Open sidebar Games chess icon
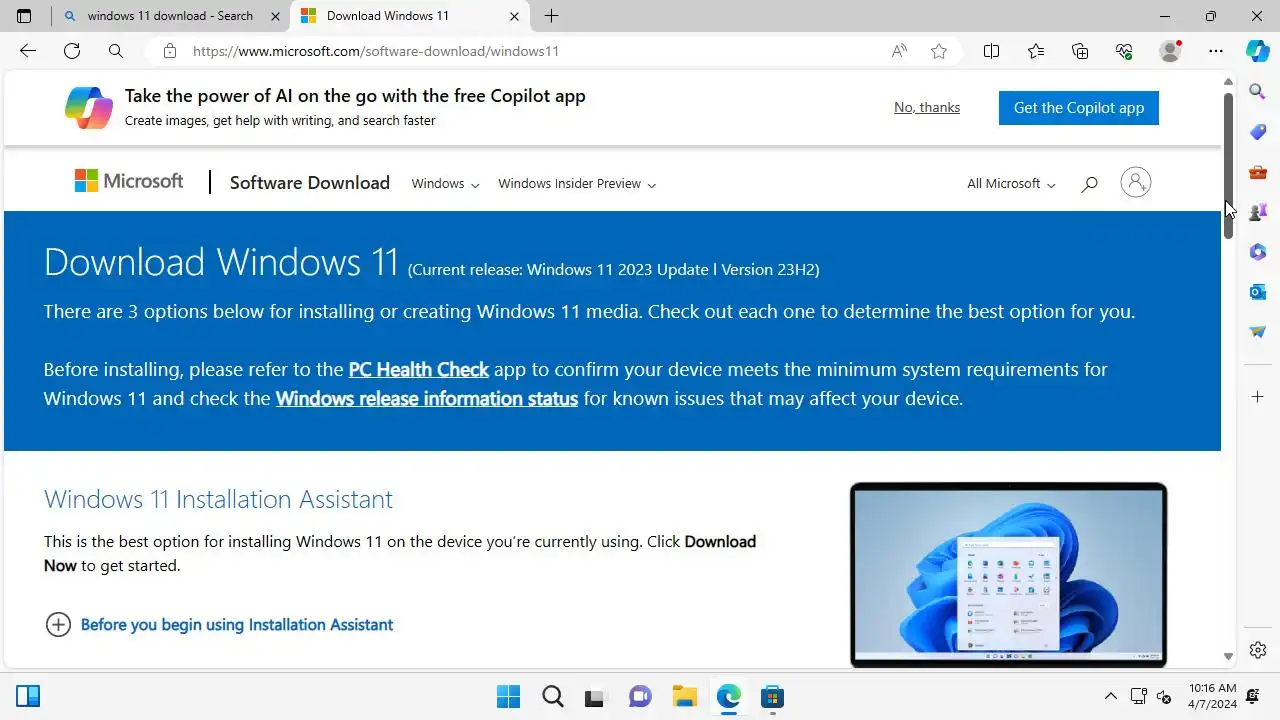 1258,212
